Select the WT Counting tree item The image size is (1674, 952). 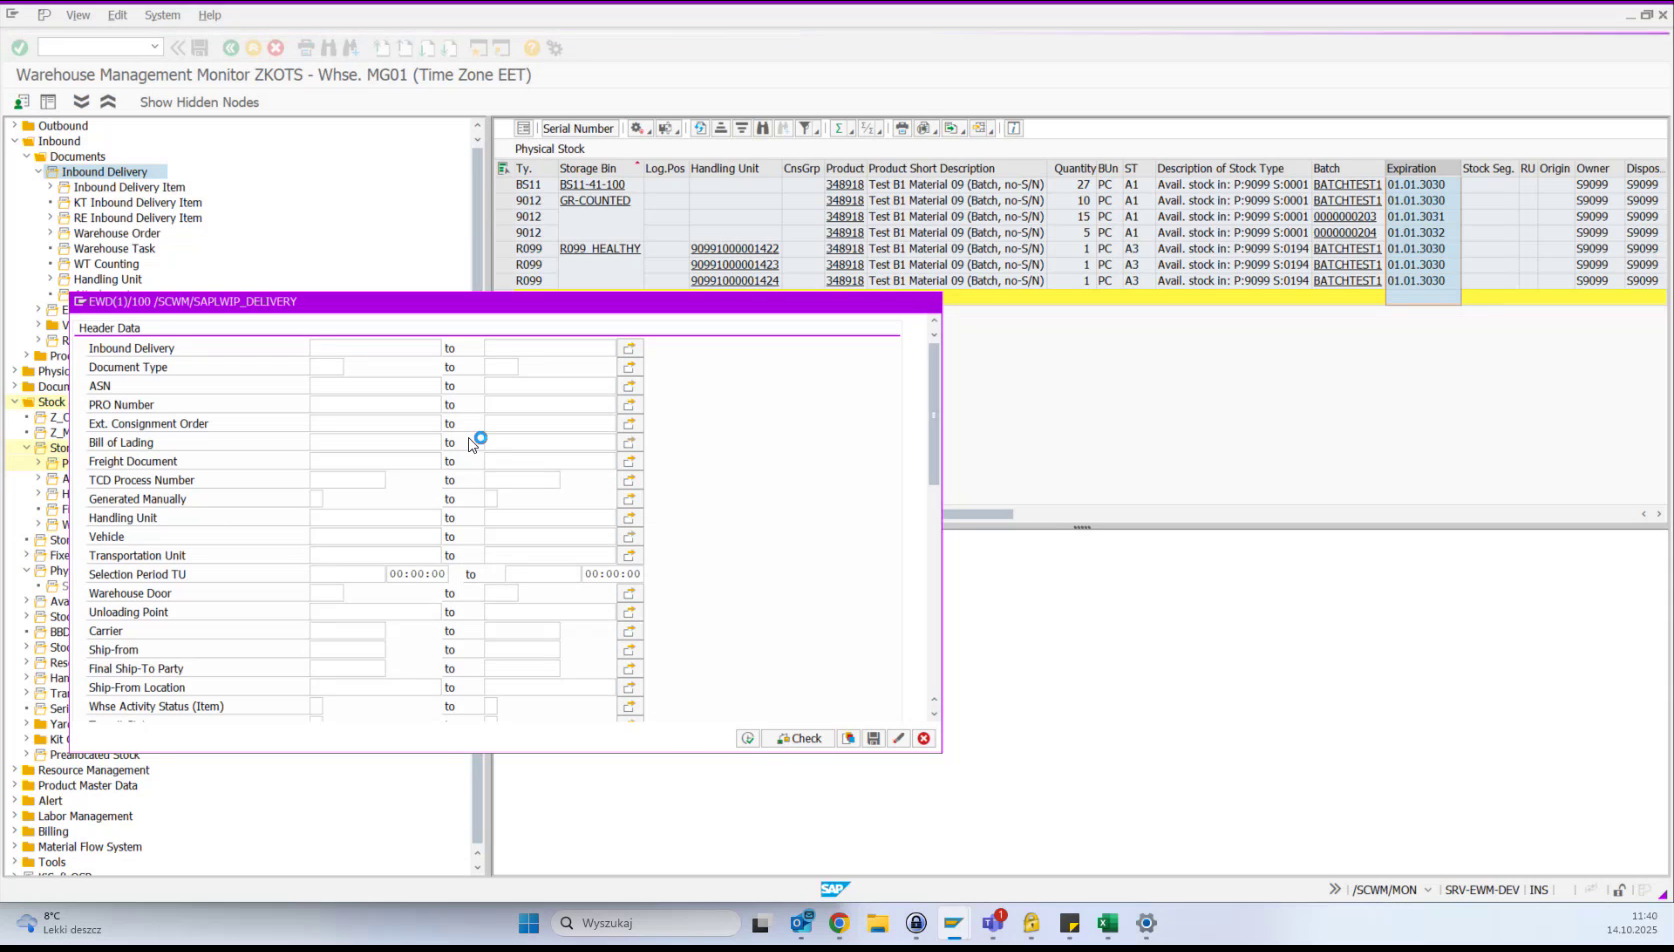108,263
